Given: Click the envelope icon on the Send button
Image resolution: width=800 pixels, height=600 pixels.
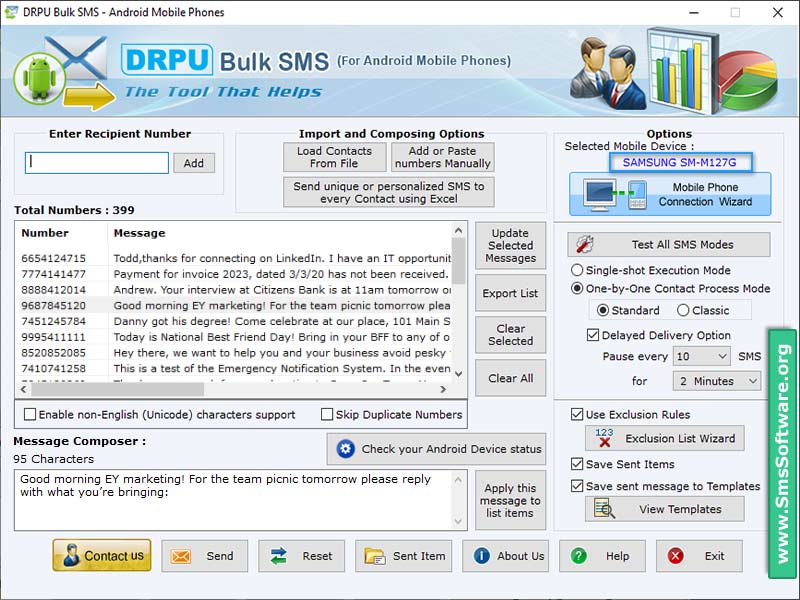Looking at the screenshot, I should point(183,557).
